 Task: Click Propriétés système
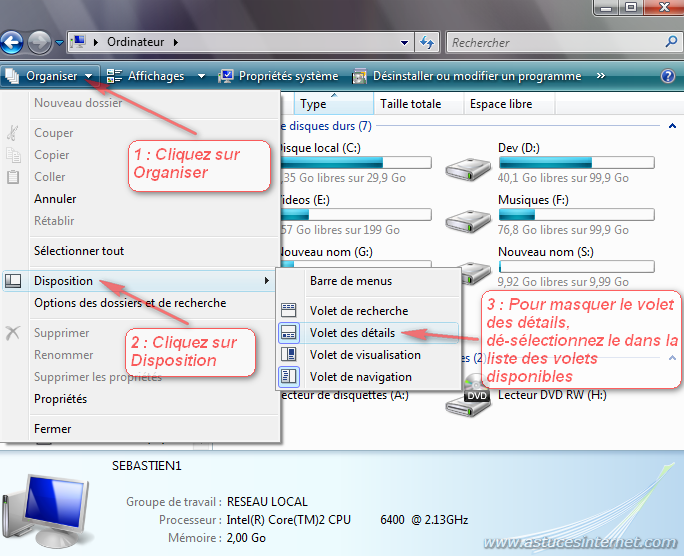coord(279,76)
